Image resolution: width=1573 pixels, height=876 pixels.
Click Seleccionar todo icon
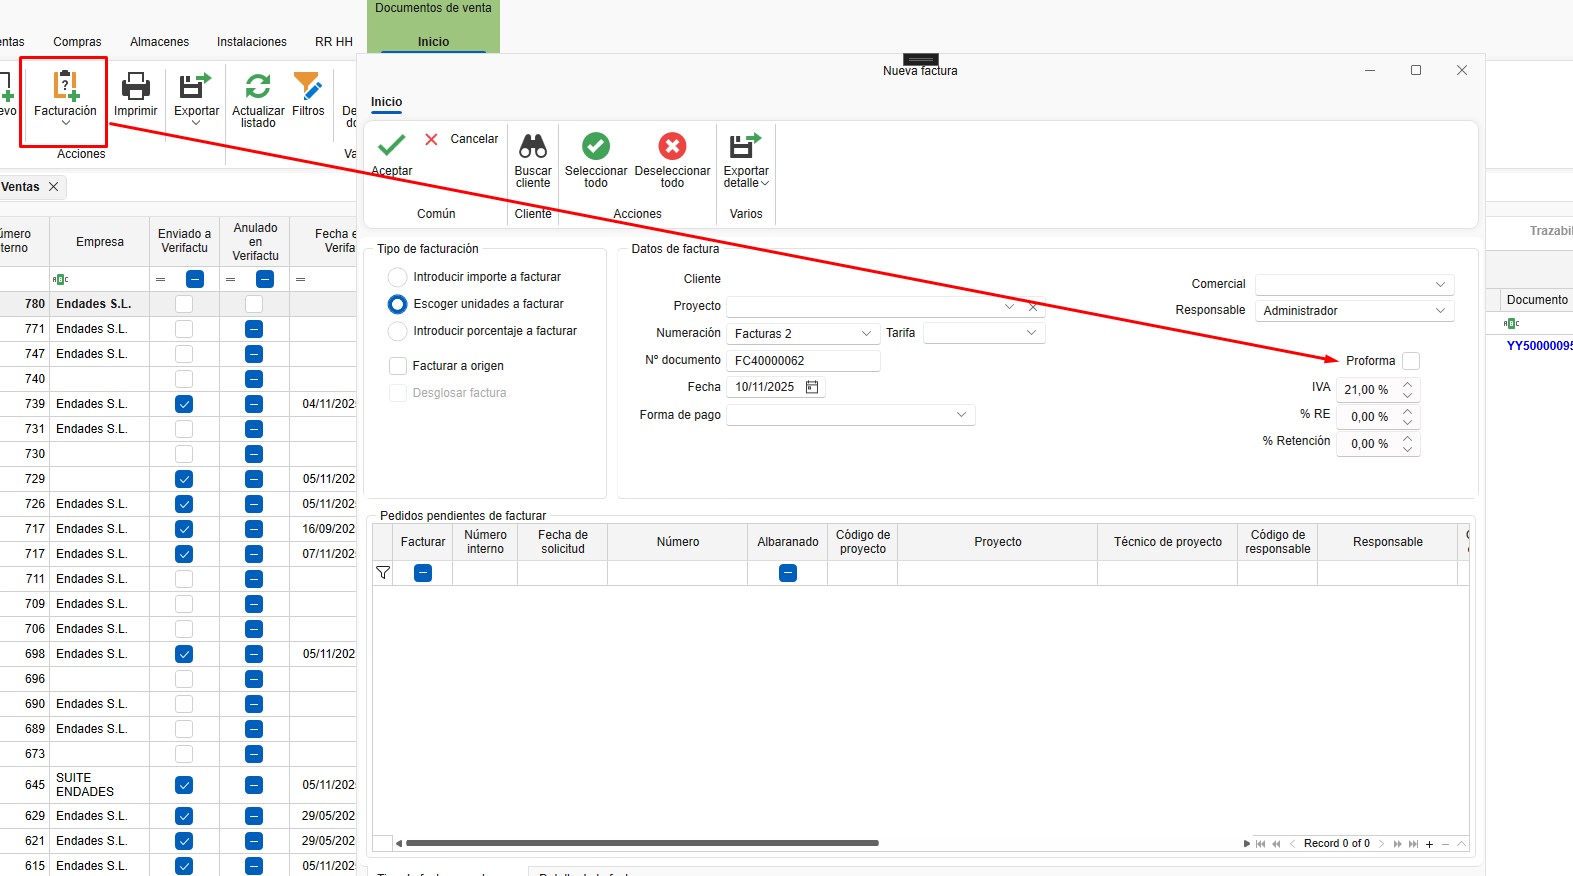(x=596, y=147)
